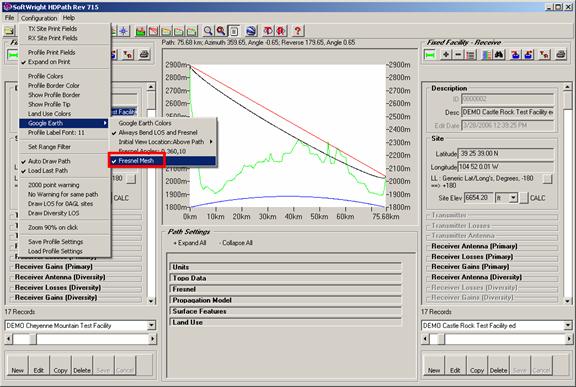Choose Google Earth Colors submenu entry

pos(162,123)
